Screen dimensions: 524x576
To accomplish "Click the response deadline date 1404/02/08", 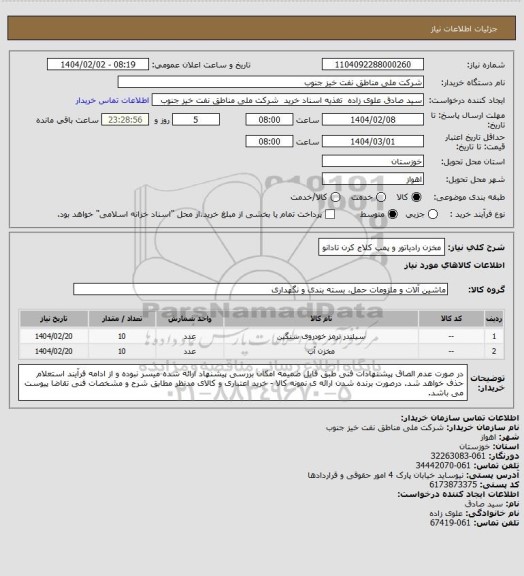I will click(x=373, y=120).
